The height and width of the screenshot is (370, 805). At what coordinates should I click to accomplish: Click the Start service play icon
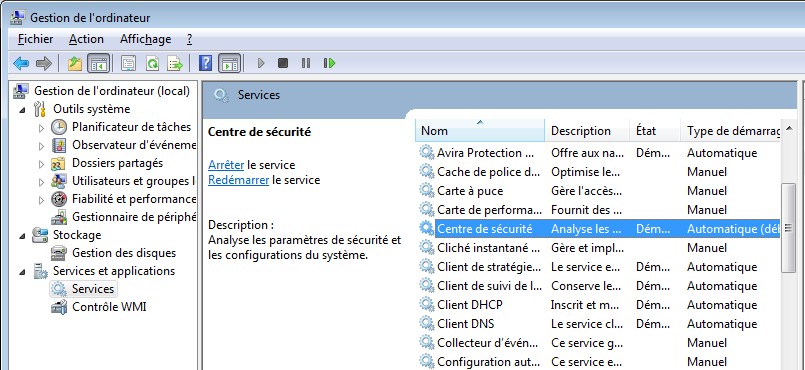[x=261, y=63]
